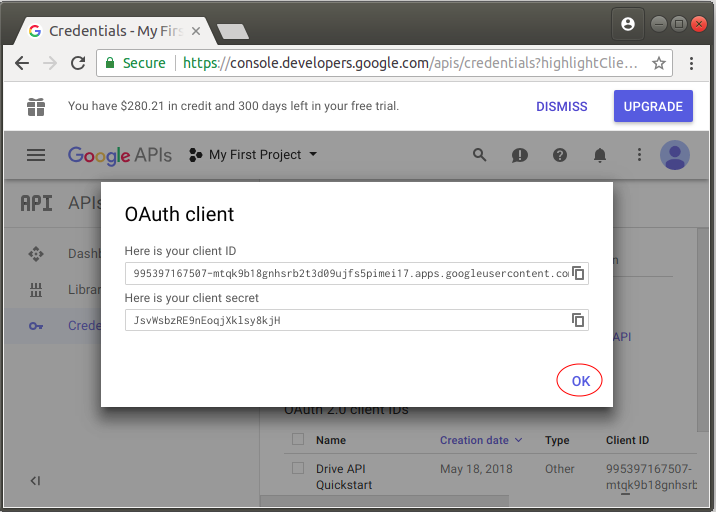Viewport: 716px width, 512px height.
Task: Click the Type column header
Action: 557,440
